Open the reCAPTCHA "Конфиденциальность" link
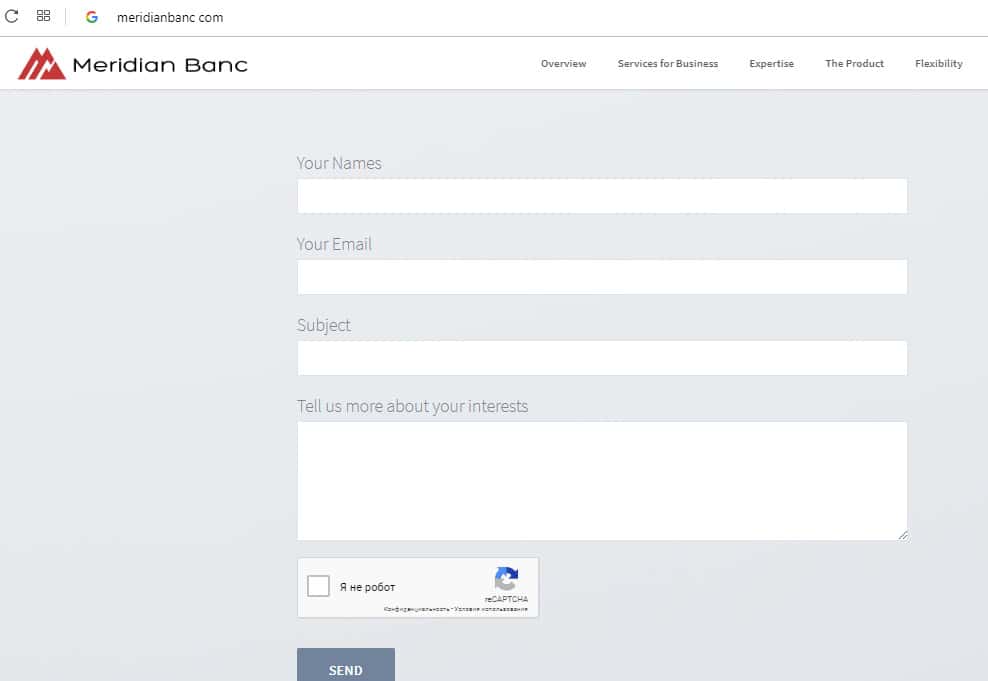Image resolution: width=988 pixels, height=681 pixels. [x=412, y=609]
